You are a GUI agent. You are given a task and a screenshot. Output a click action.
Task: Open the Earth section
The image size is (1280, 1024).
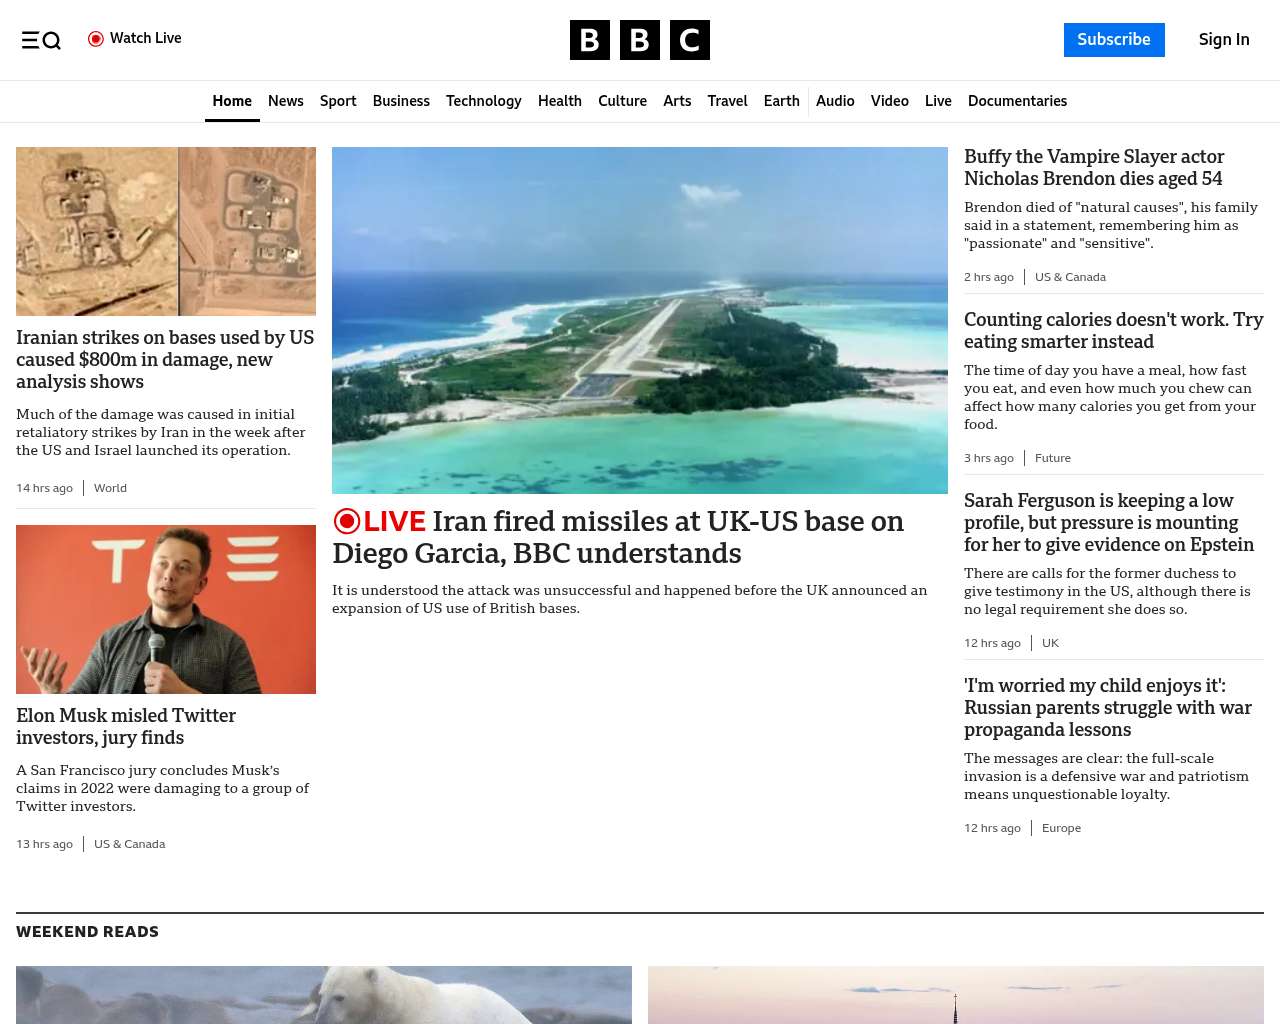[x=781, y=101]
